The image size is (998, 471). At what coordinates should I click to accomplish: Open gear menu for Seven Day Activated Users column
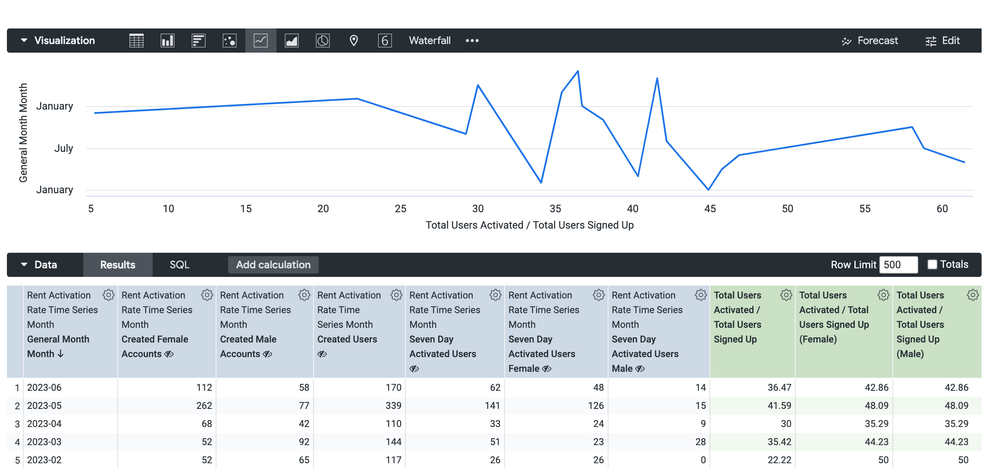tap(495, 295)
